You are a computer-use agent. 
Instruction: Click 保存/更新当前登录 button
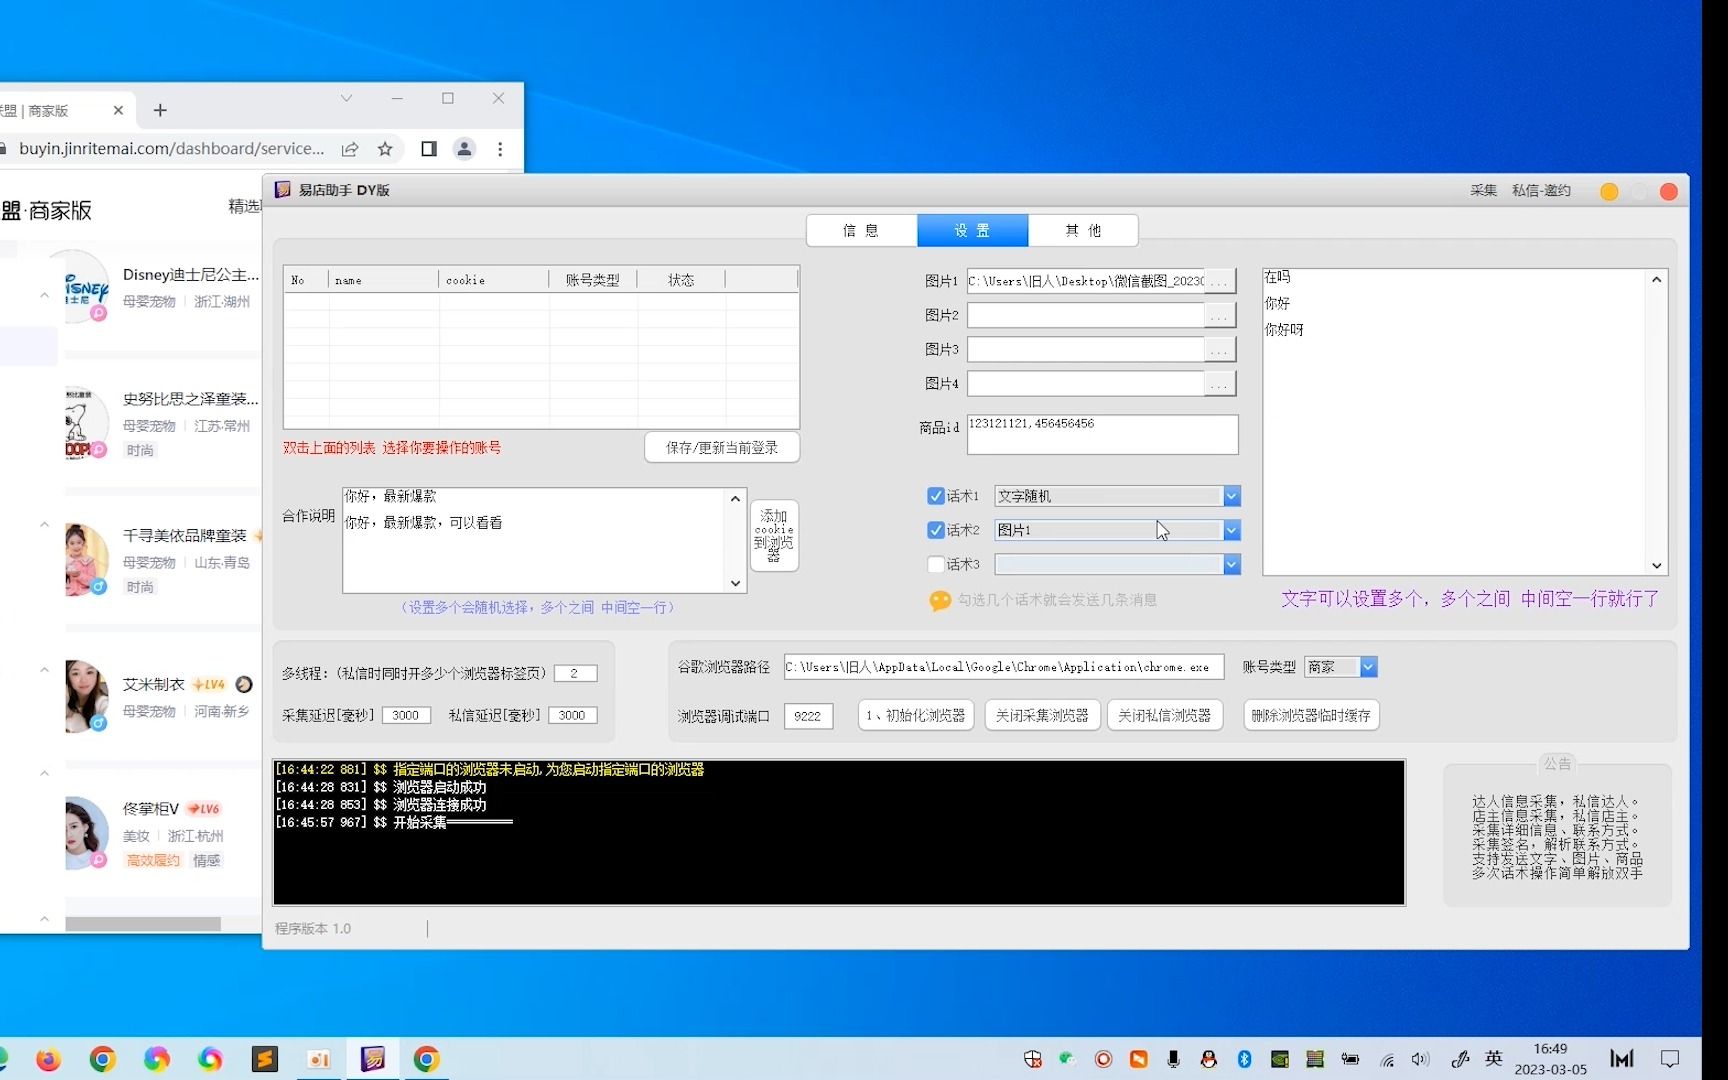pyautogui.click(x=722, y=447)
